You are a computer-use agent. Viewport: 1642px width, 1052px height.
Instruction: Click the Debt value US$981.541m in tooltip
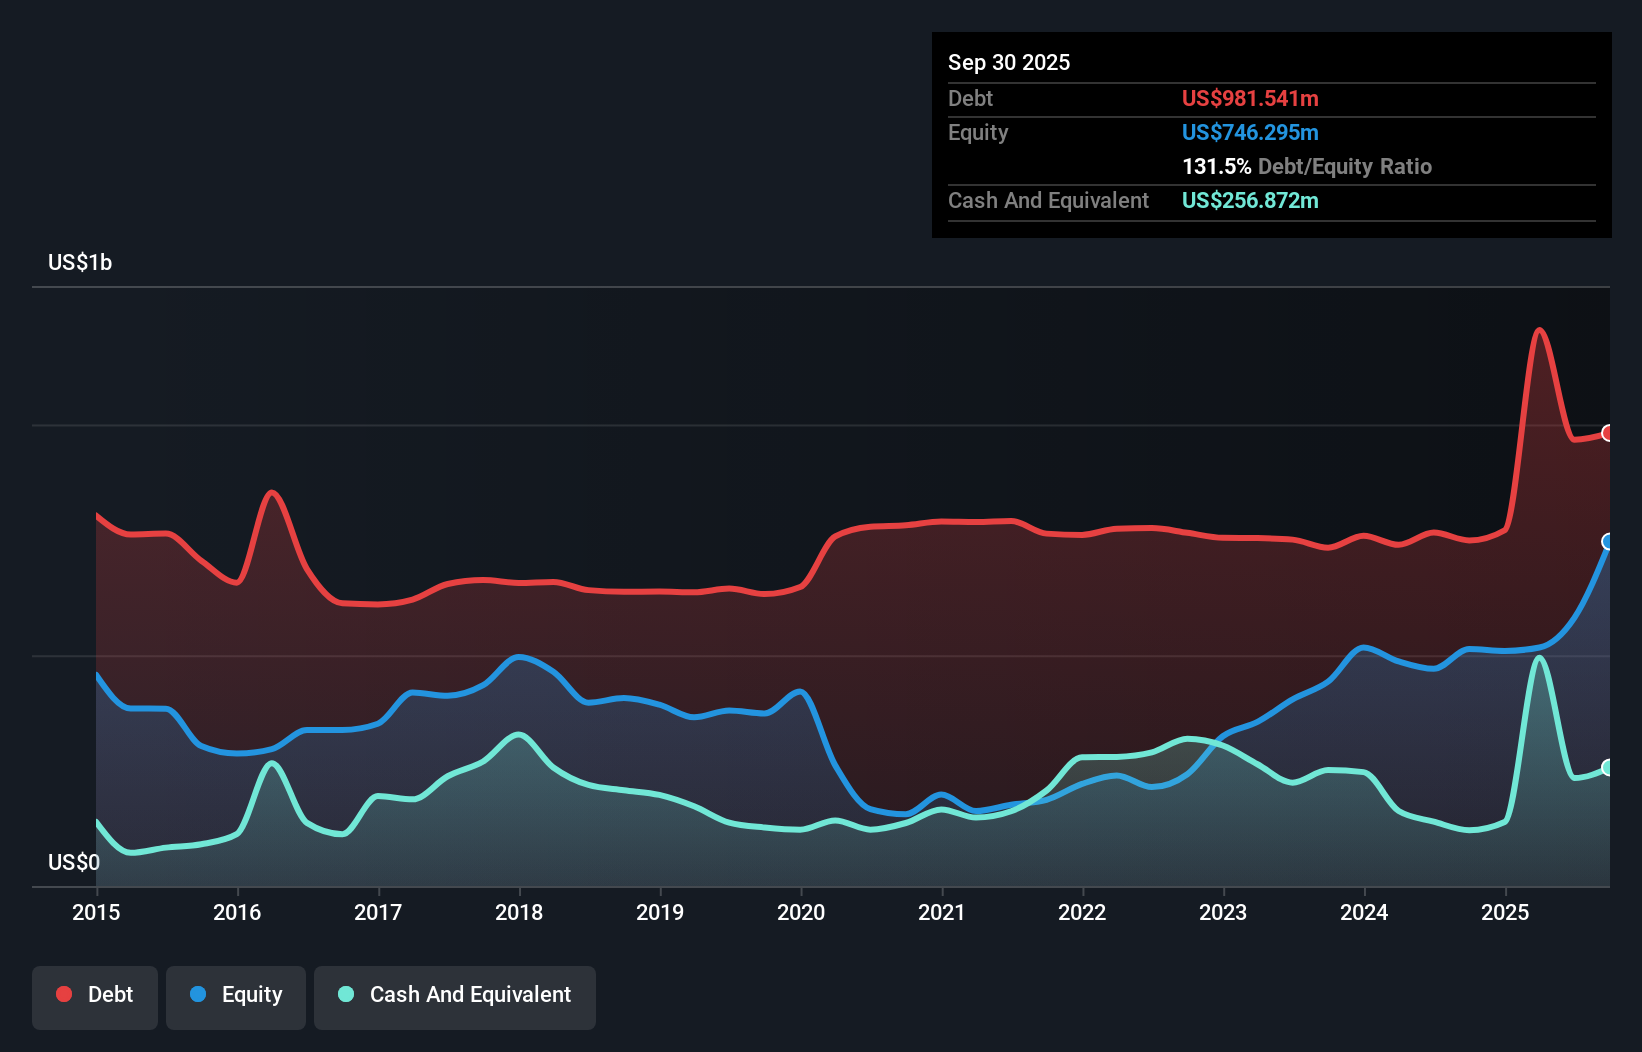(1250, 98)
